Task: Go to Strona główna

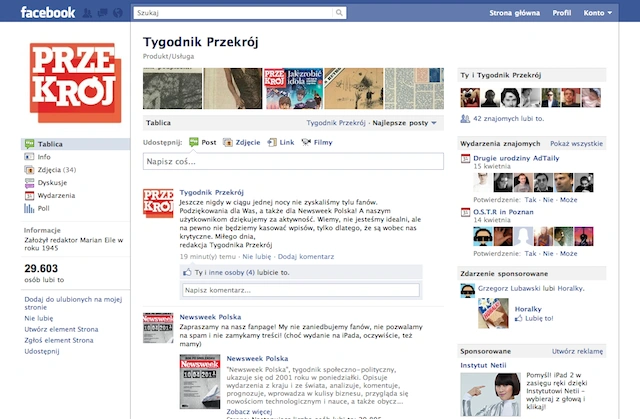Action: [x=514, y=13]
